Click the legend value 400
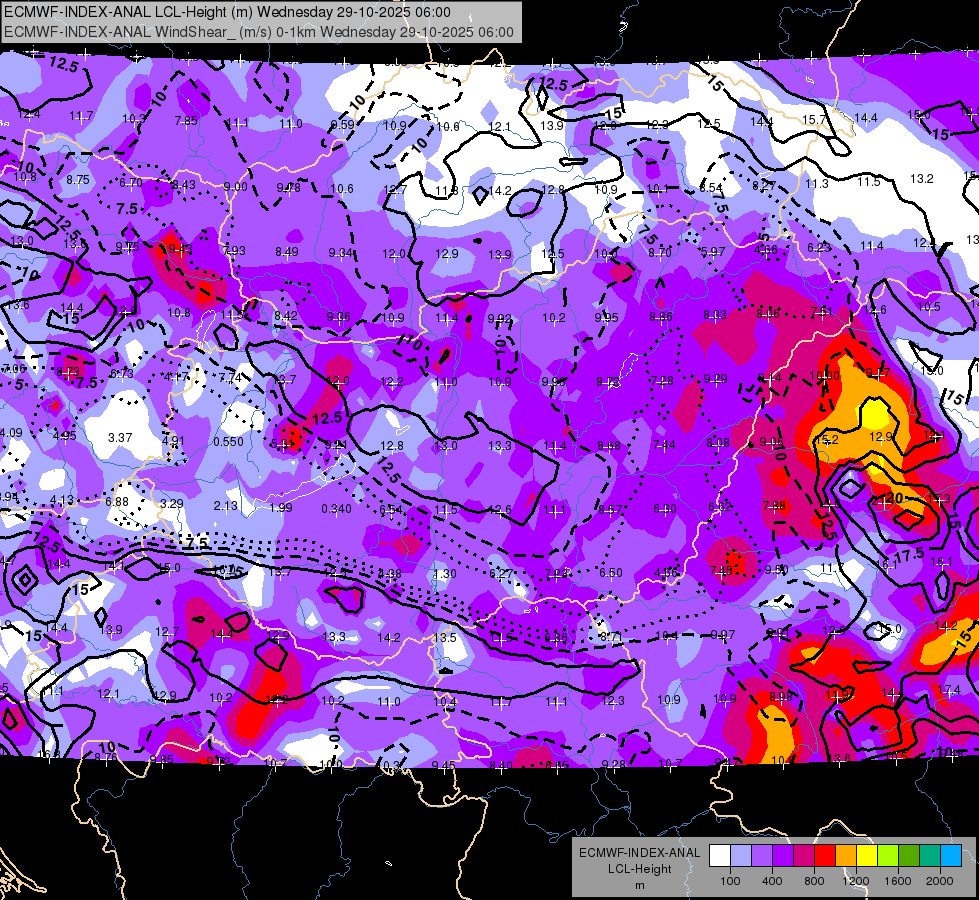This screenshot has width=979, height=900. click(772, 881)
